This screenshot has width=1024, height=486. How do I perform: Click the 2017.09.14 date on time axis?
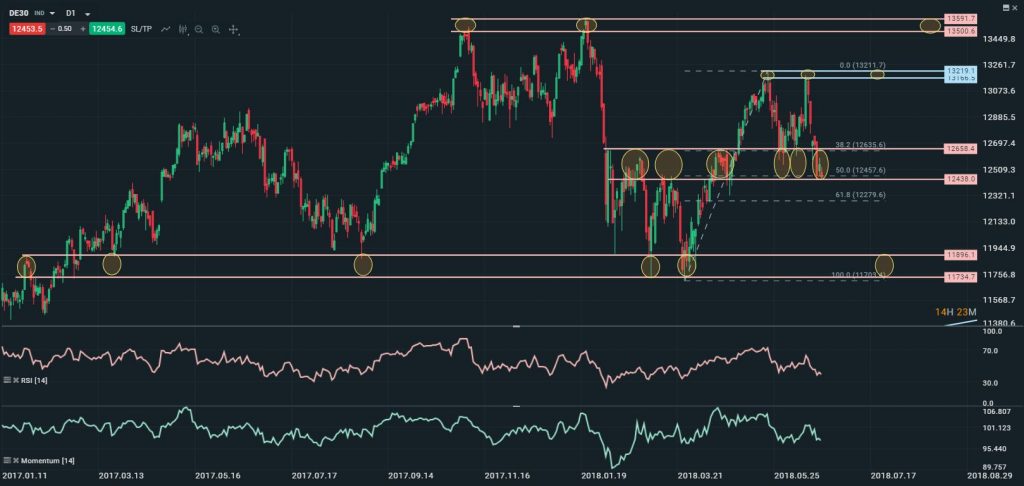pyautogui.click(x=411, y=476)
